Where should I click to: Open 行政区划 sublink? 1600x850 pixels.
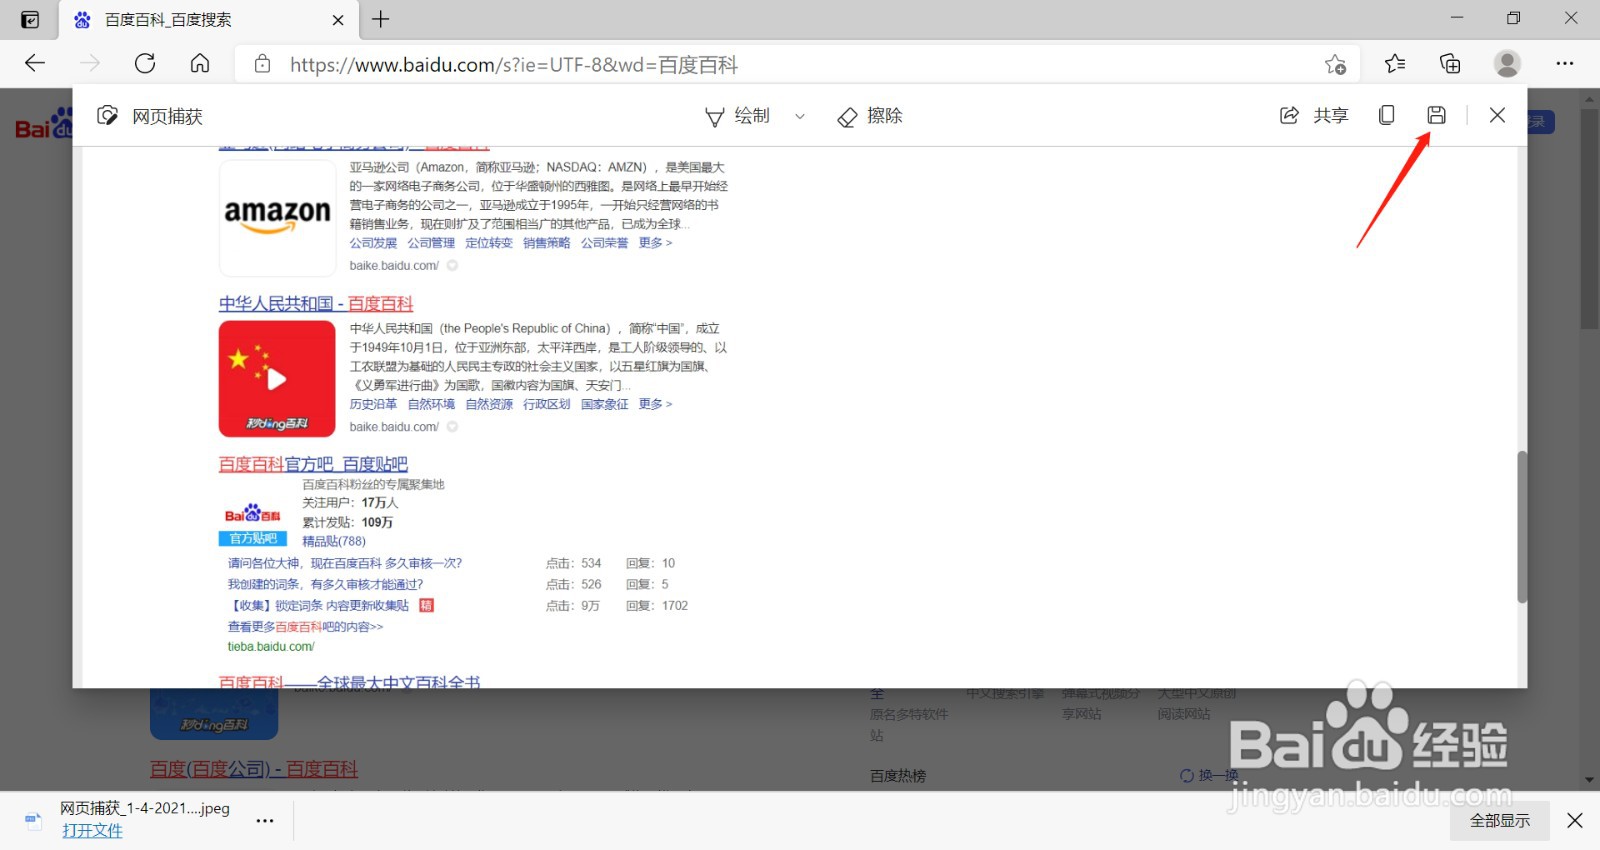click(547, 404)
